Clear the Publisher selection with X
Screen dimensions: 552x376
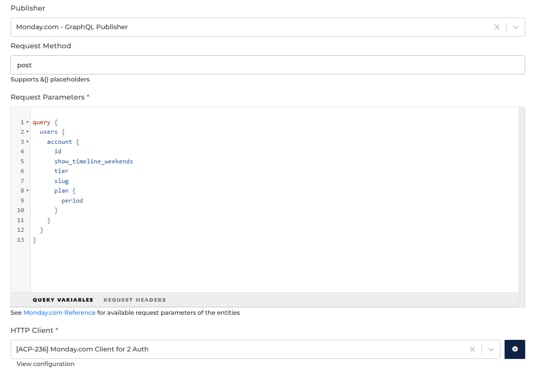click(x=497, y=27)
